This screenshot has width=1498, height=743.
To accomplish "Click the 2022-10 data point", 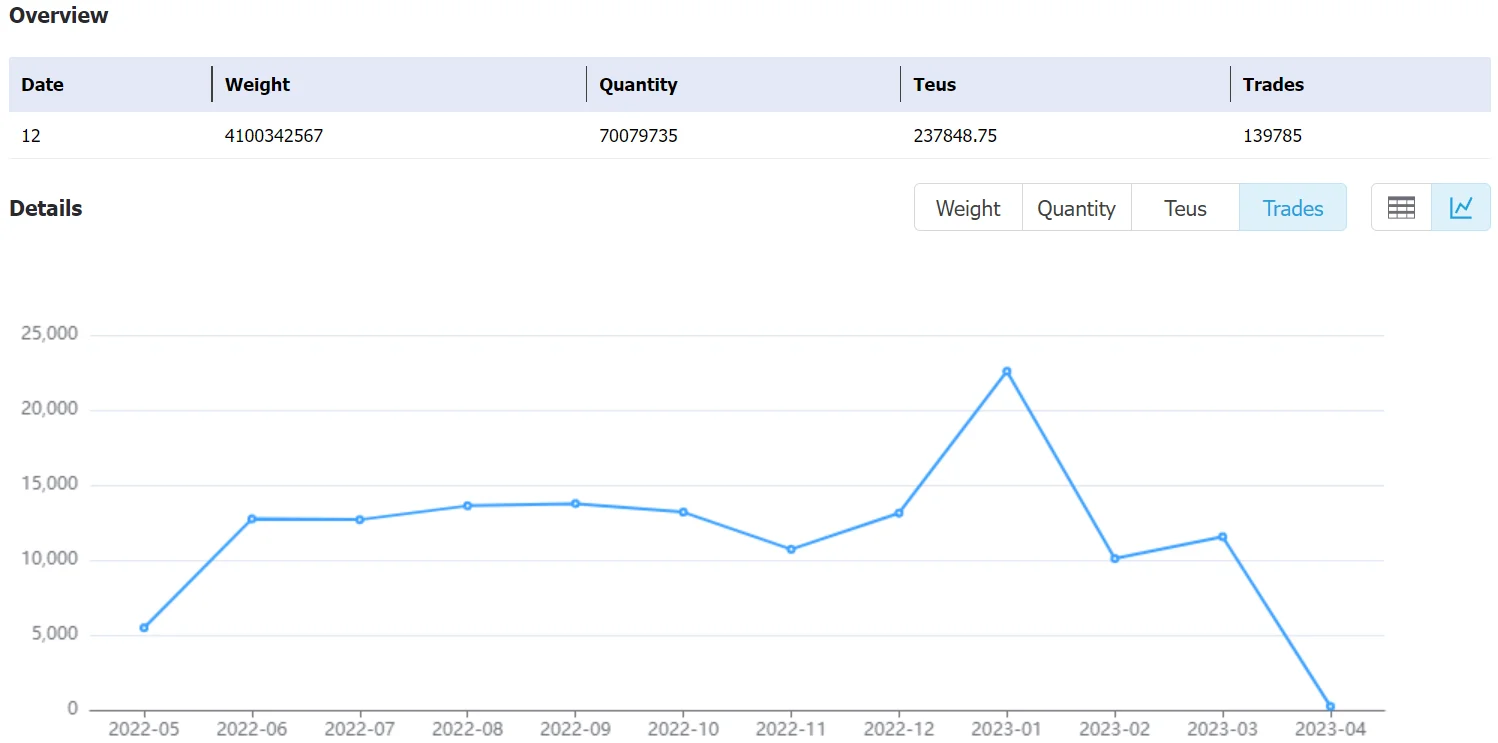I will (x=683, y=512).
